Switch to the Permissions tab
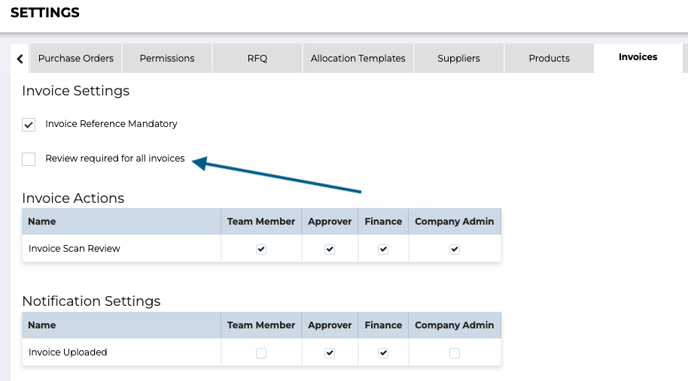 pos(167,58)
